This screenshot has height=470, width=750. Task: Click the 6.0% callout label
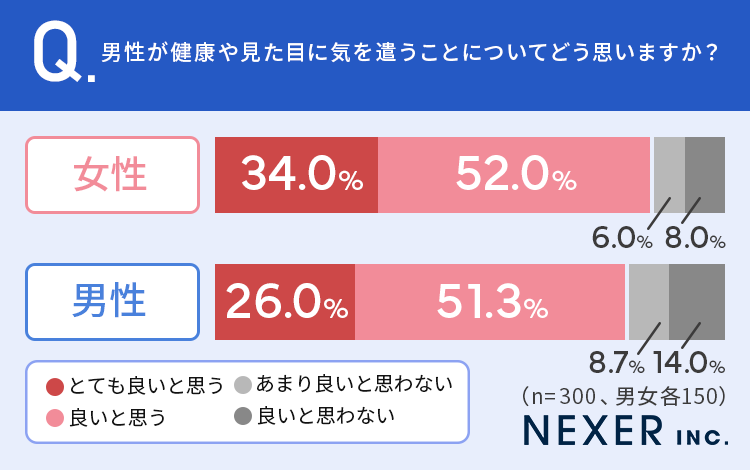(622, 239)
